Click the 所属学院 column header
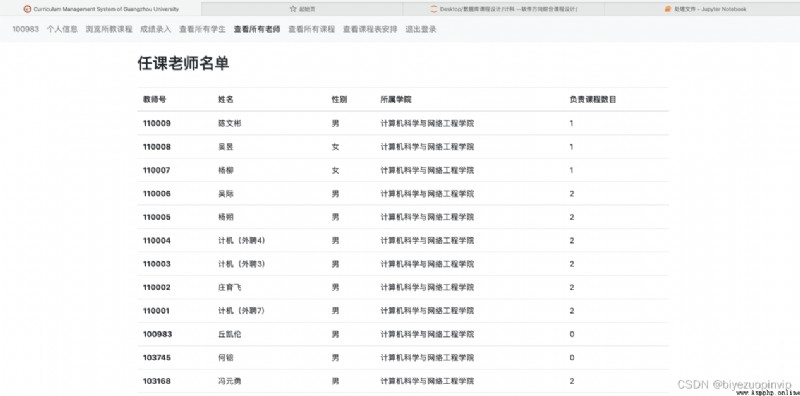Screen dimensions: 800x396 pos(395,100)
